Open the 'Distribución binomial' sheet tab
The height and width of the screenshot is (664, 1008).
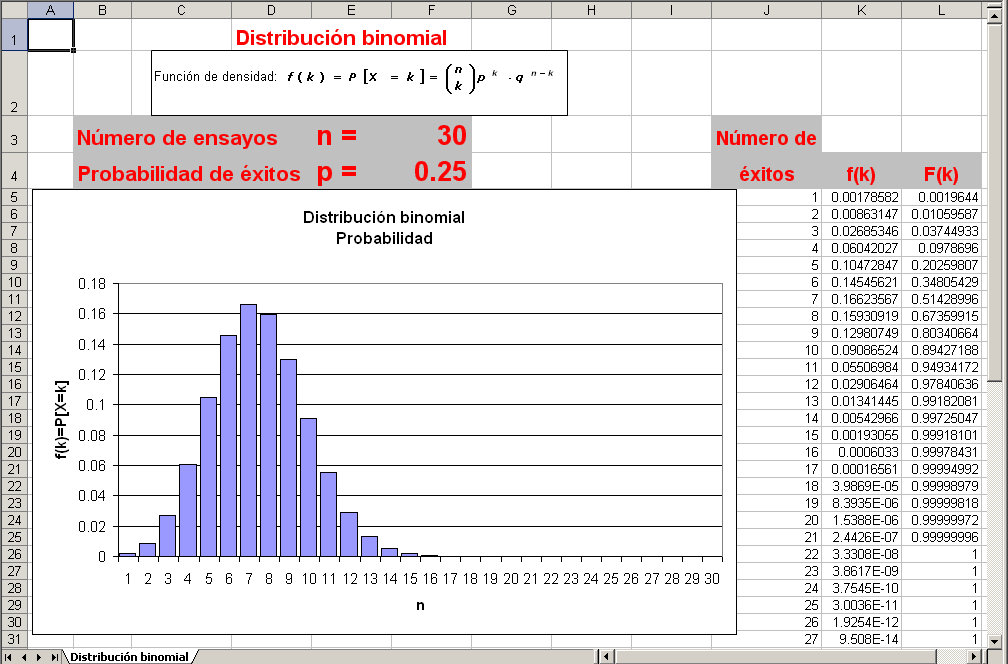pyautogui.click(x=128, y=657)
